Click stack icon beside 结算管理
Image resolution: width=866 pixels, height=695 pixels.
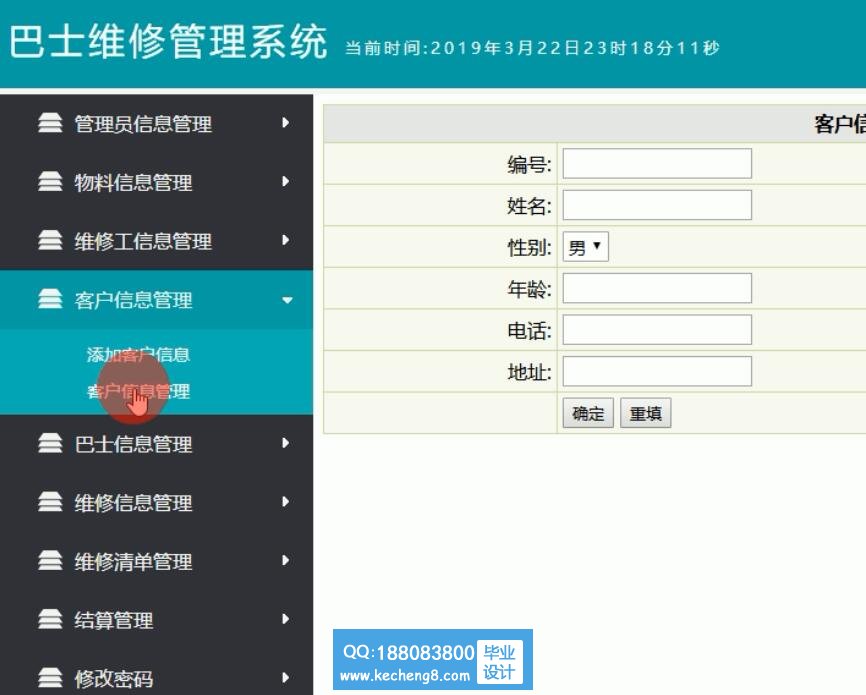tap(50, 619)
